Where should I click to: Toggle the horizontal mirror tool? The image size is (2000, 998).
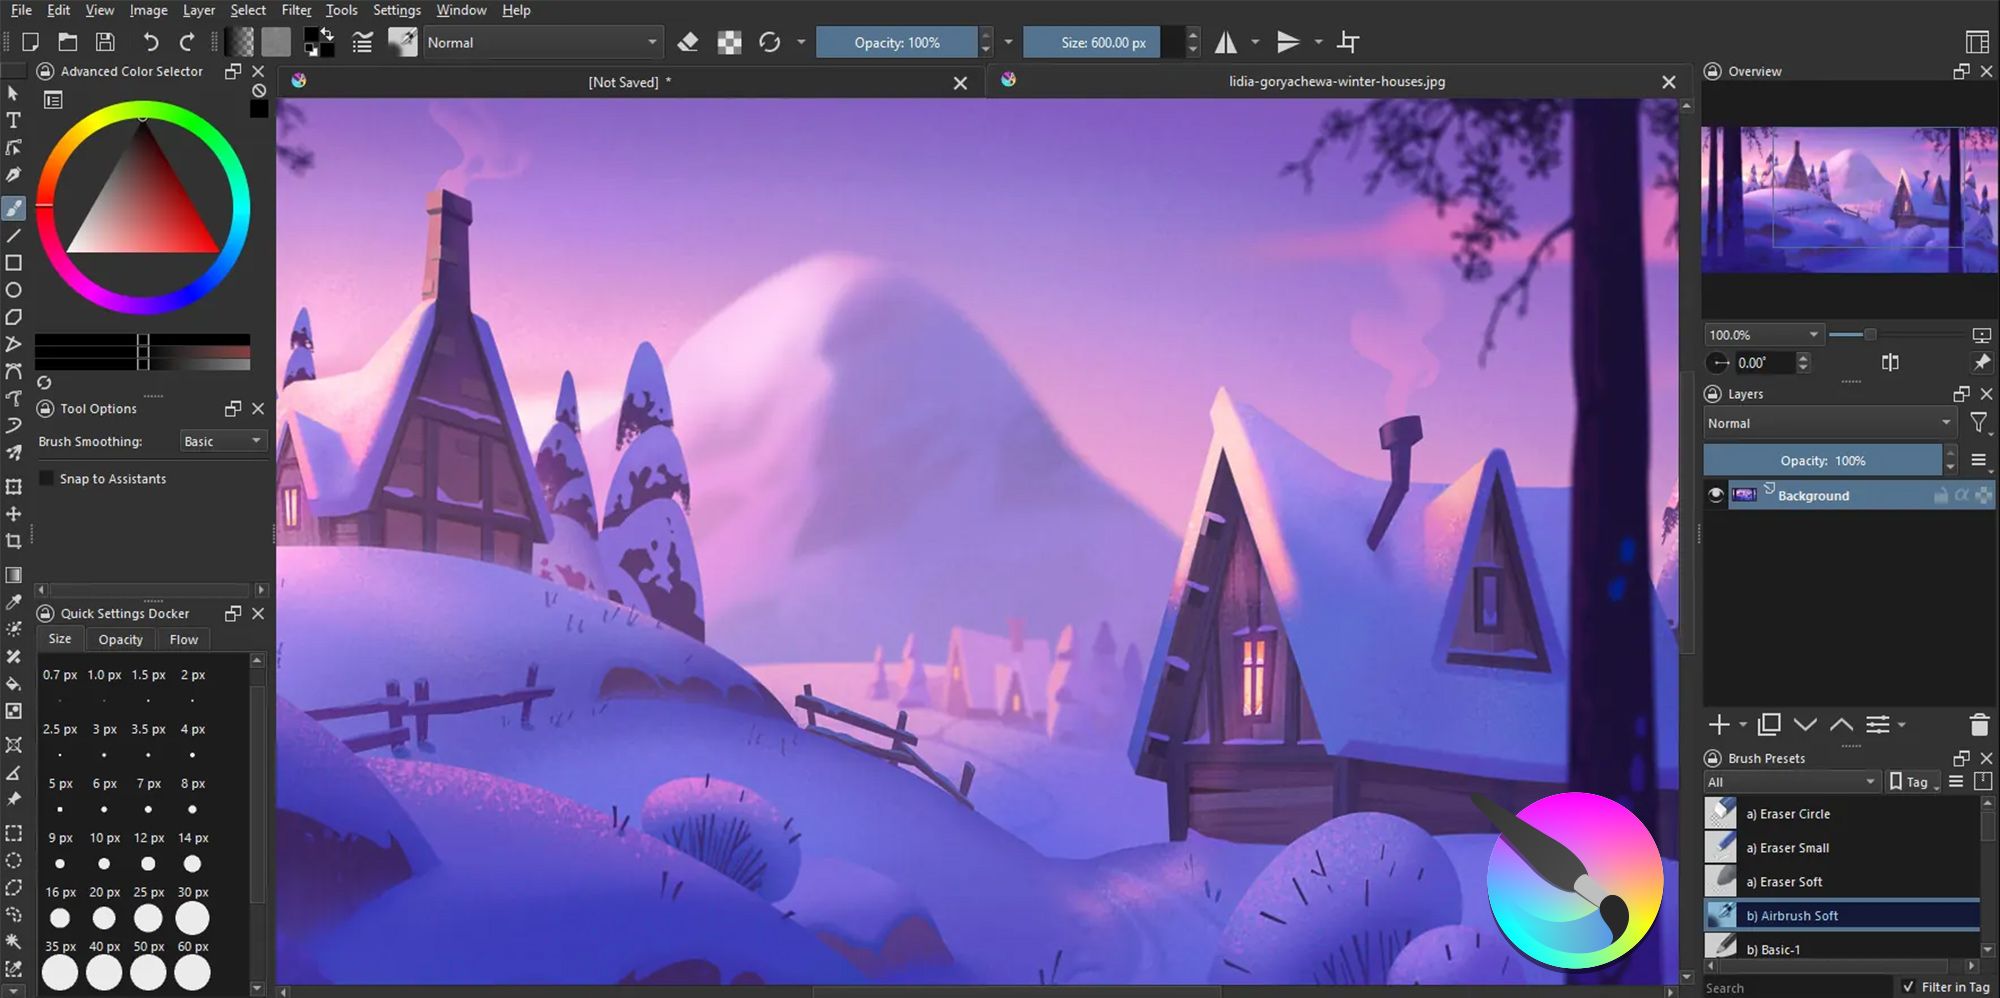tap(1226, 42)
